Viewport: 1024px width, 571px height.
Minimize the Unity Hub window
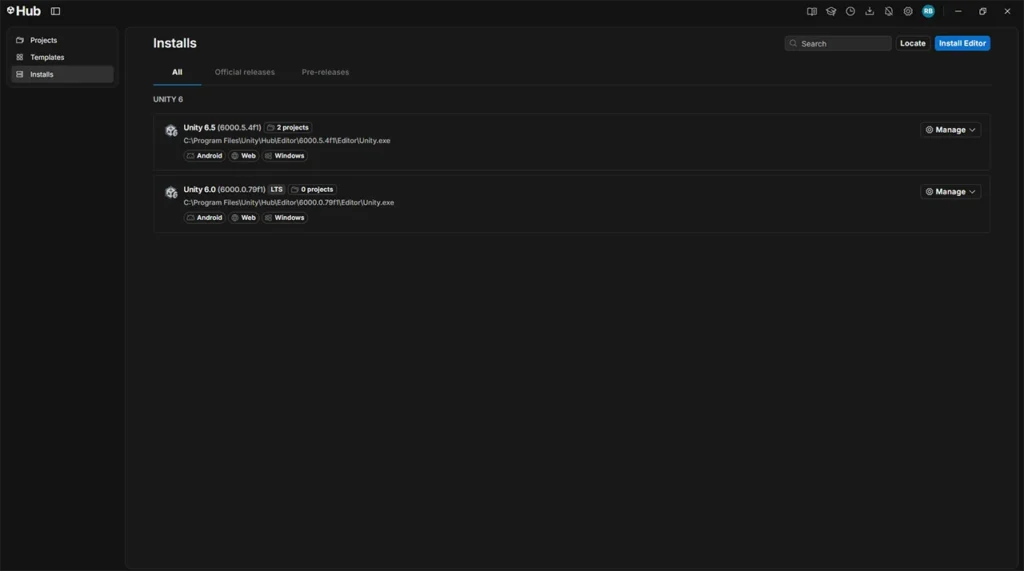point(958,11)
